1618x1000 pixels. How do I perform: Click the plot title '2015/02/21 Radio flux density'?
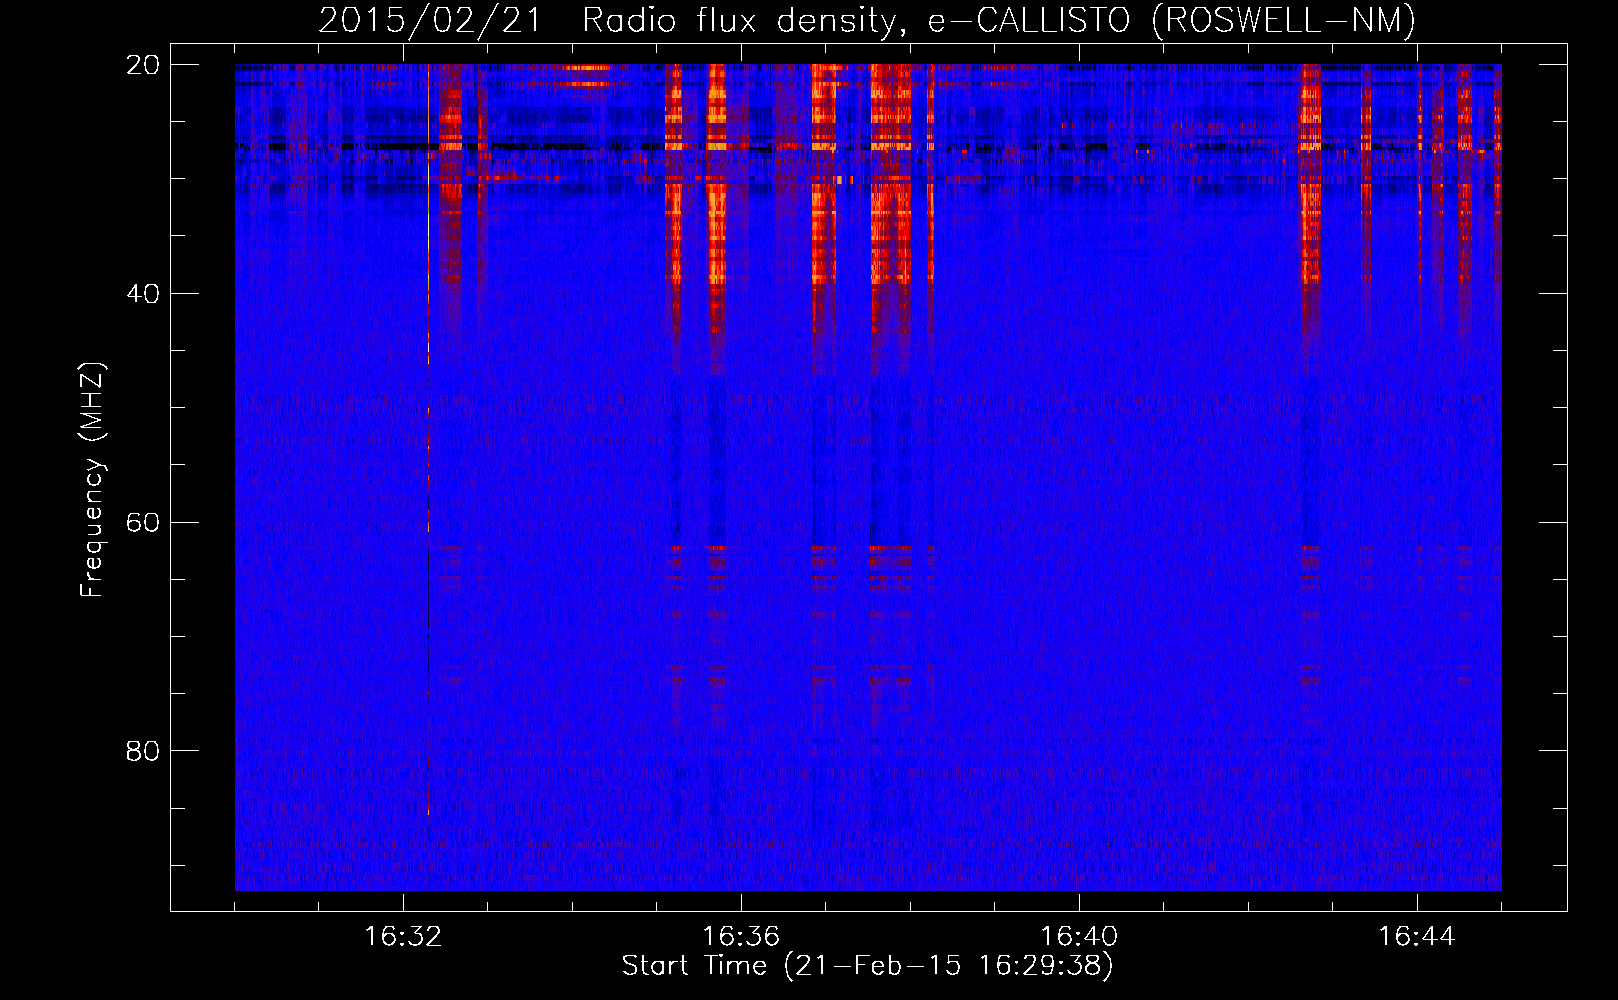(x=867, y=20)
